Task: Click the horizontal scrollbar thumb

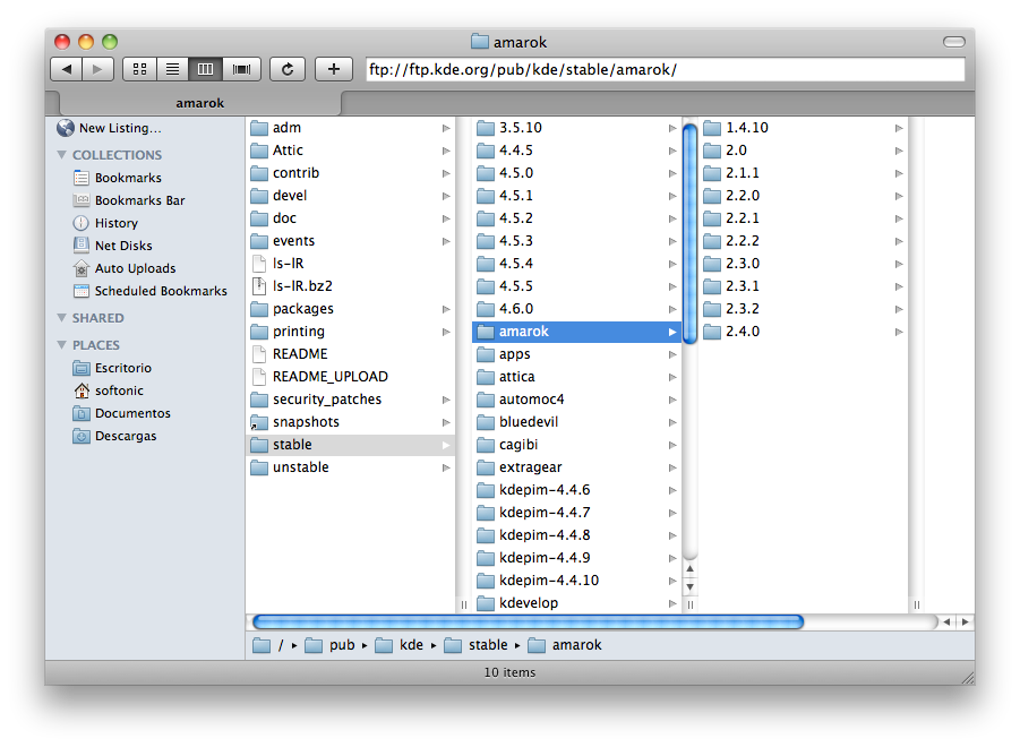Action: click(528, 622)
